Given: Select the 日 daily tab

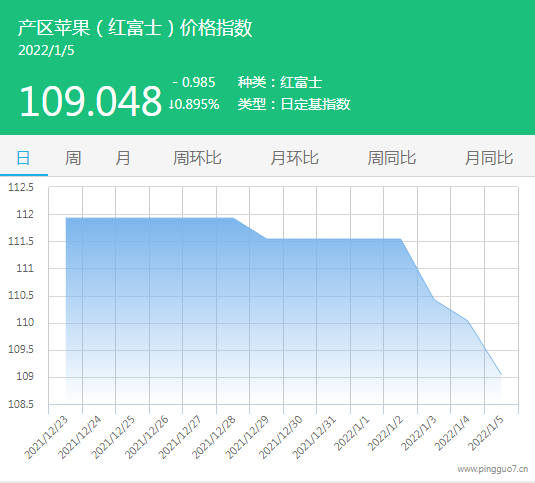Looking at the screenshot, I should coord(23,158).
